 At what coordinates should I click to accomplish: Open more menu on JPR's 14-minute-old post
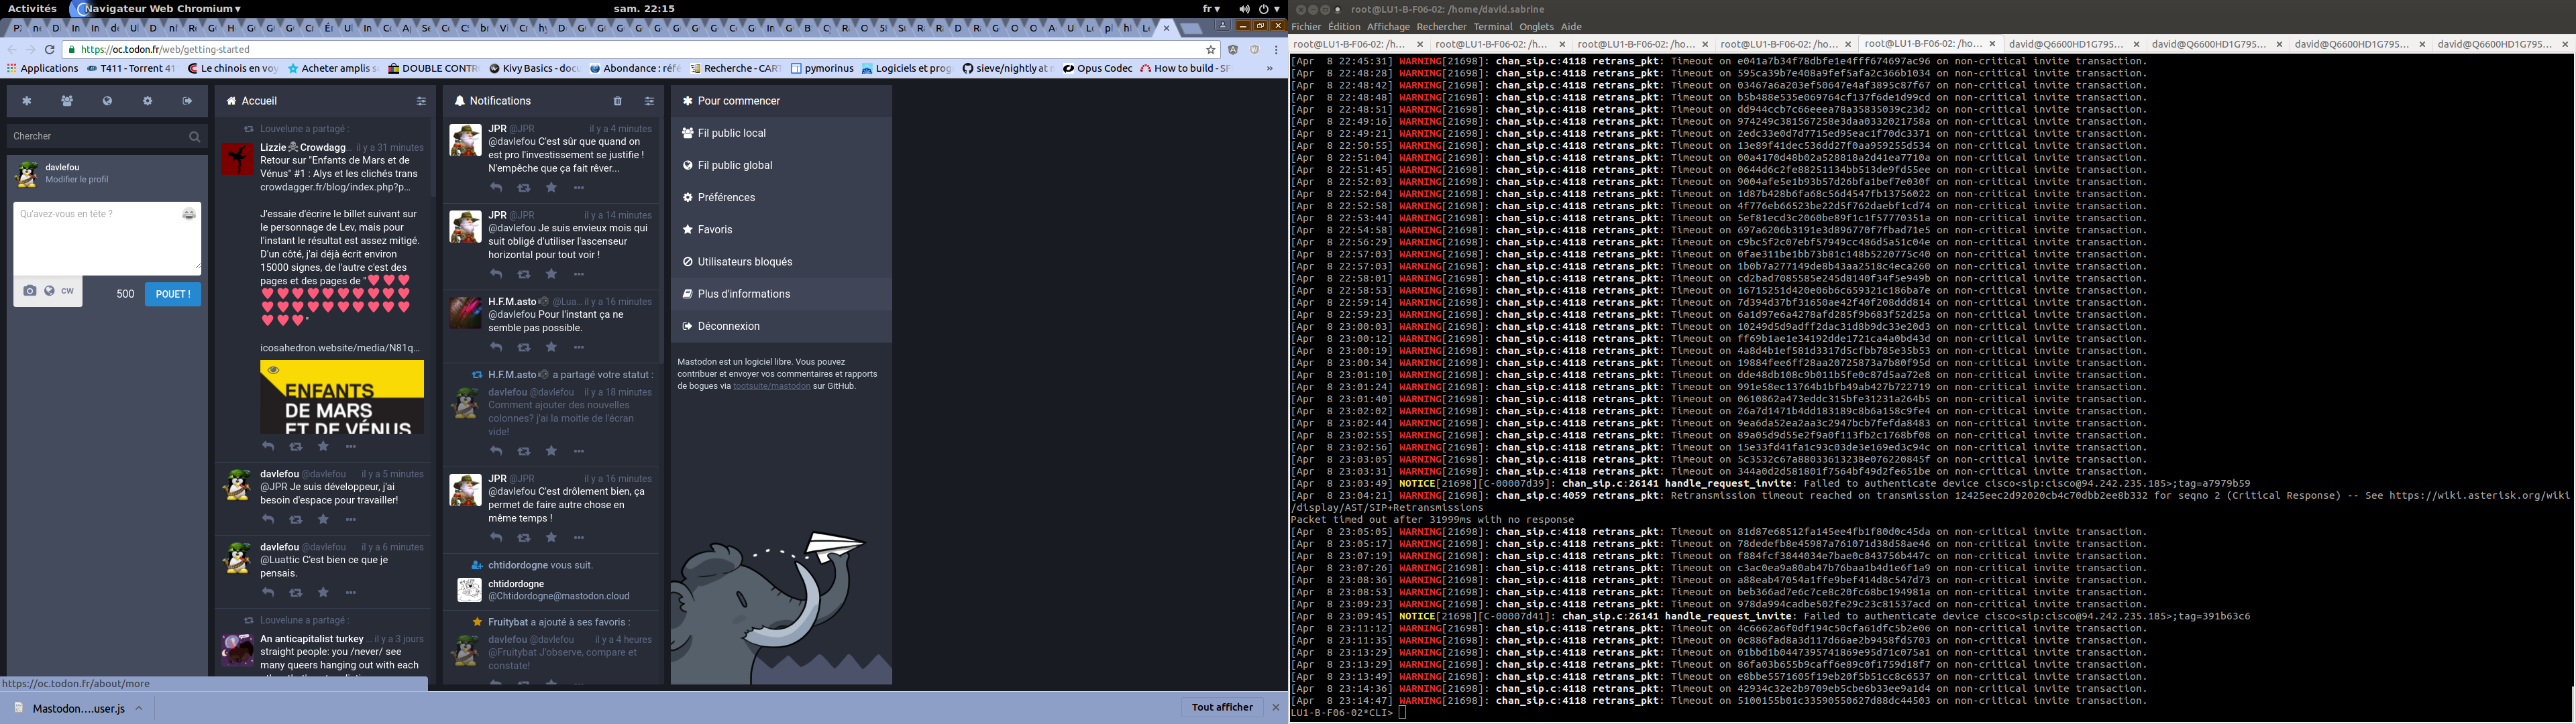point(578,274)
